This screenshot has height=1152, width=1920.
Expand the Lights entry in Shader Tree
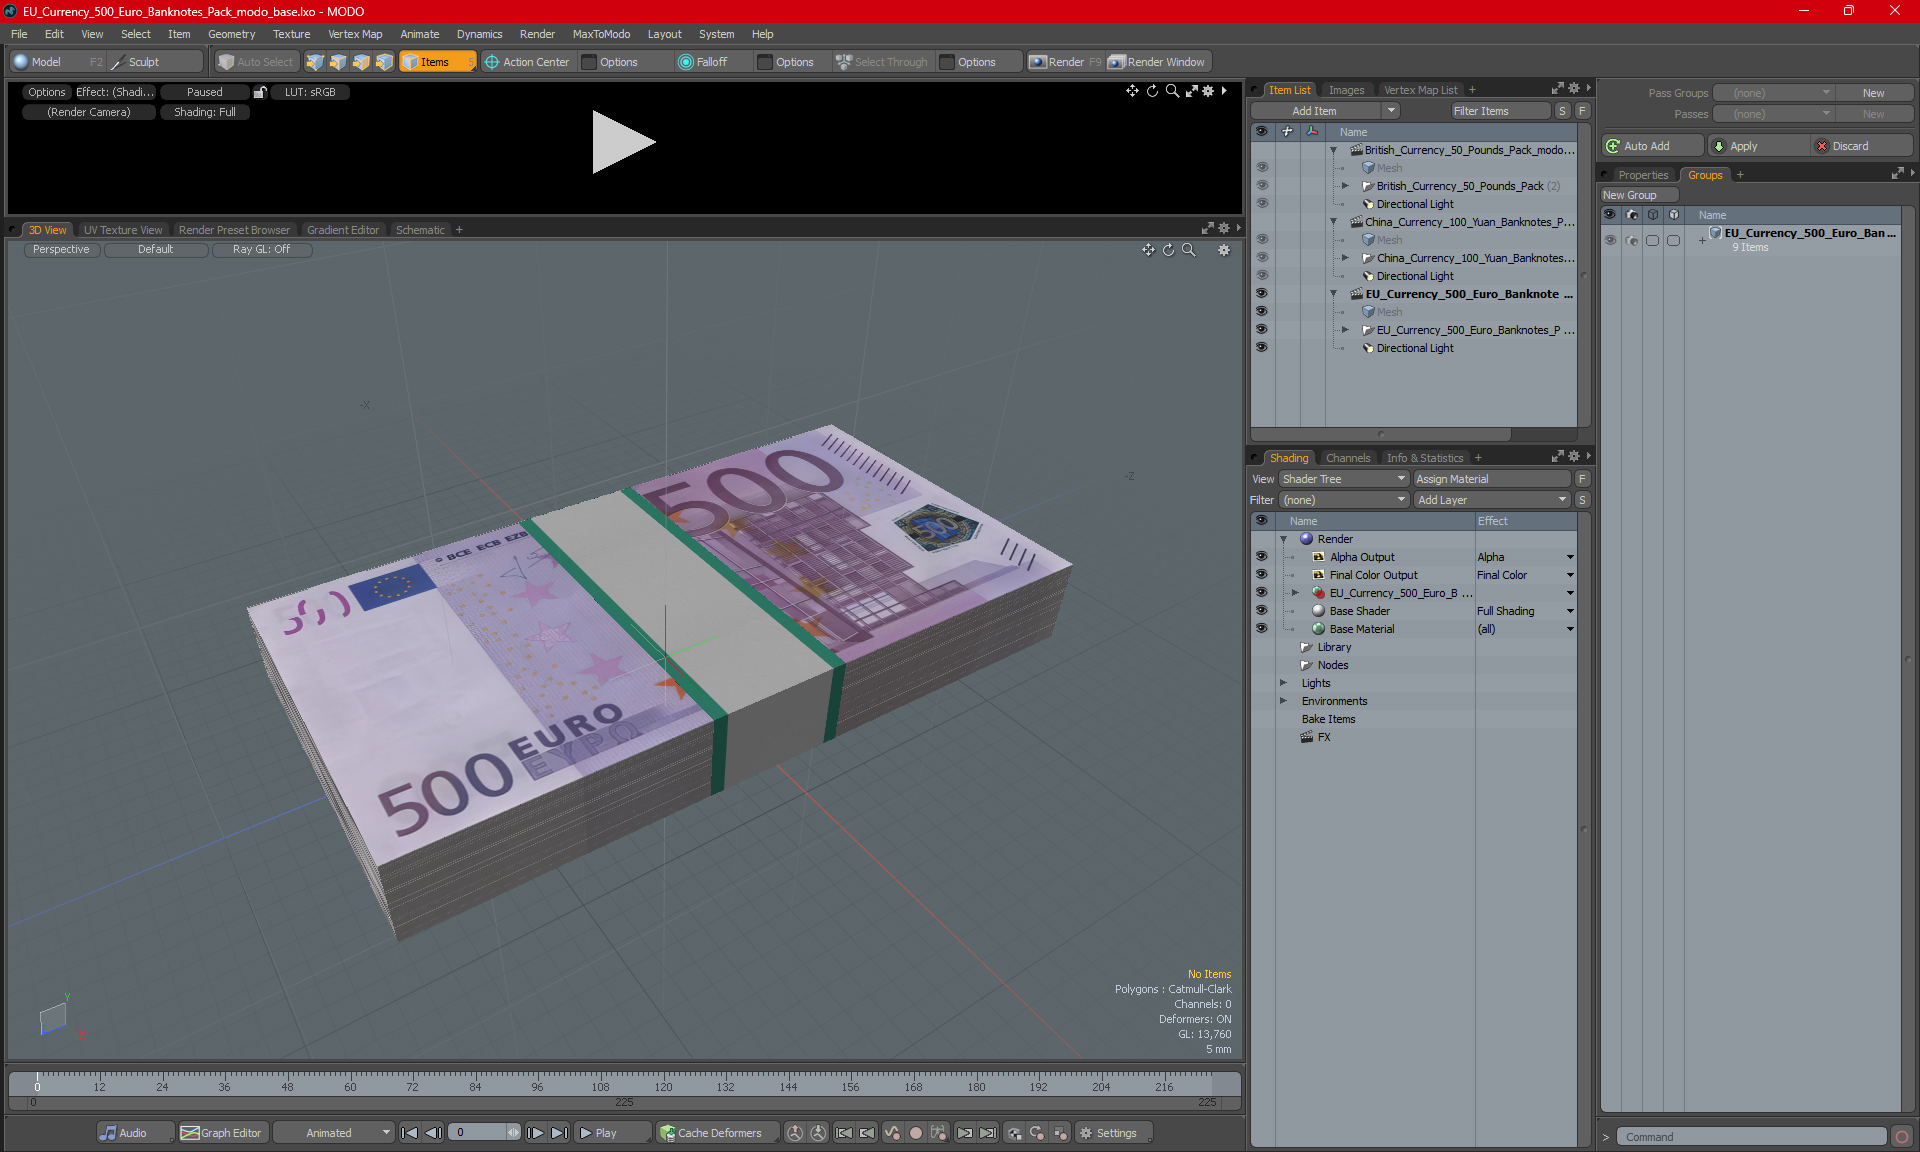[x=1283, y=683]
